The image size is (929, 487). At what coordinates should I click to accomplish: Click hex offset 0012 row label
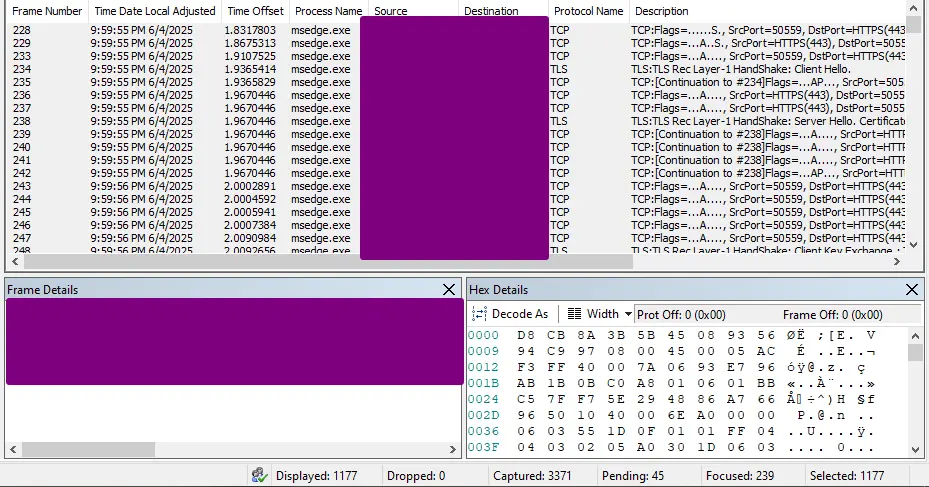pos(483,367)
